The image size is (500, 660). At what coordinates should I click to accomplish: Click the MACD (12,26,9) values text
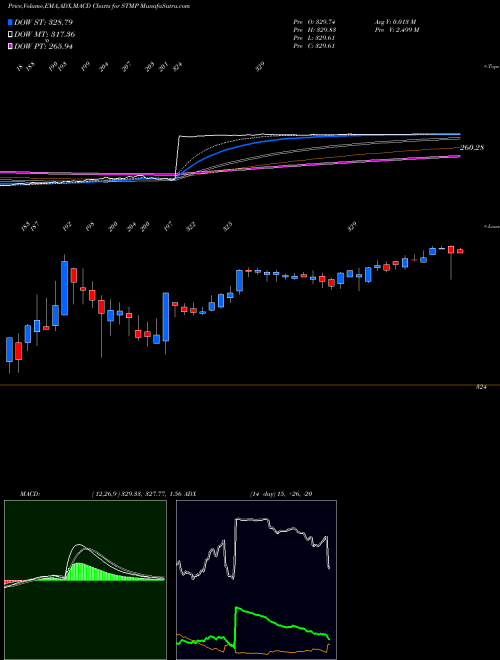[x=136, y=494]
